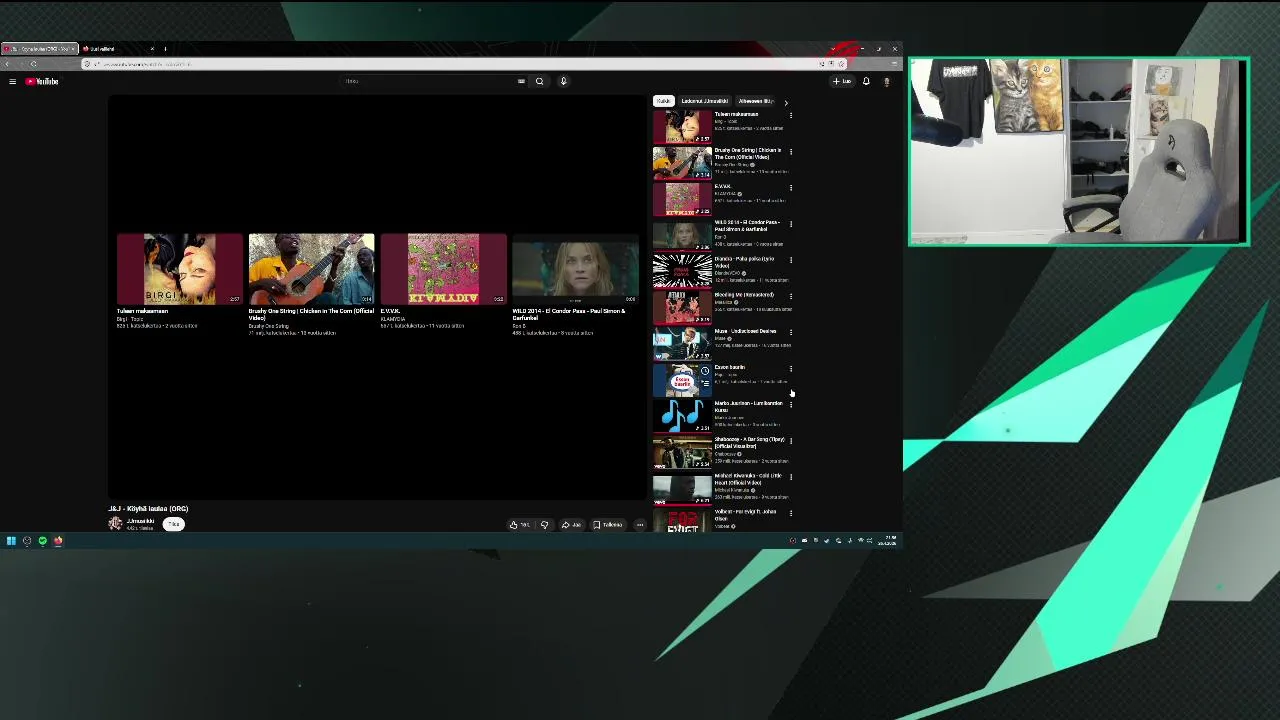
Task: Click the taskbar clock and date
Action: (x=890, y=541)
